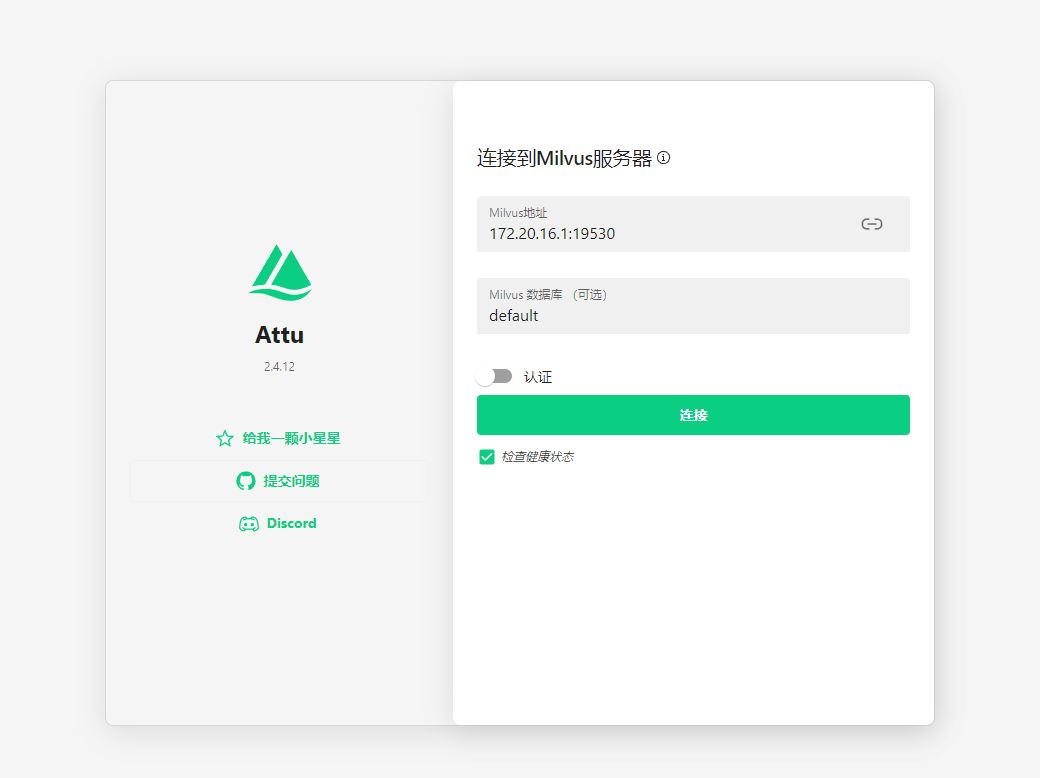Viewport: 1040px width, 778px height.
Task: Click the info icon next to the 连接到Milvus服务器 heading
Action: tap(663, 158)
